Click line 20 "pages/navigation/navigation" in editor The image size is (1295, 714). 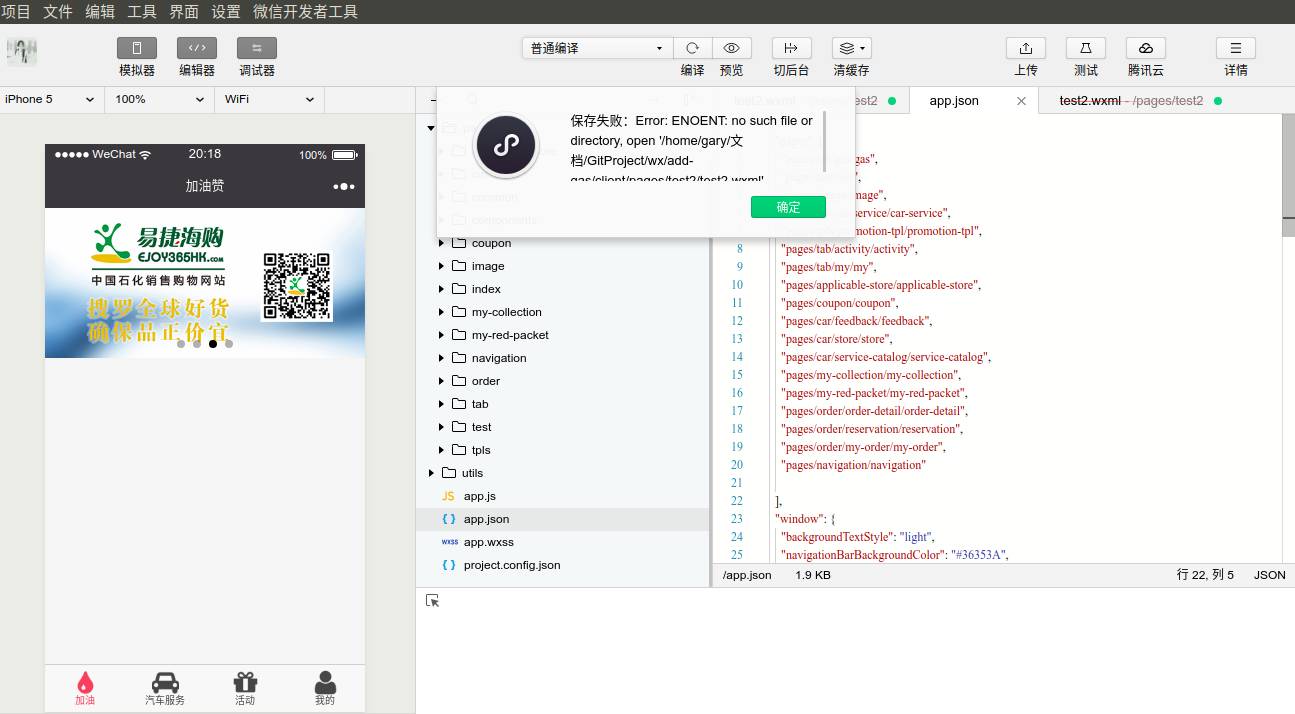[853, 465]
